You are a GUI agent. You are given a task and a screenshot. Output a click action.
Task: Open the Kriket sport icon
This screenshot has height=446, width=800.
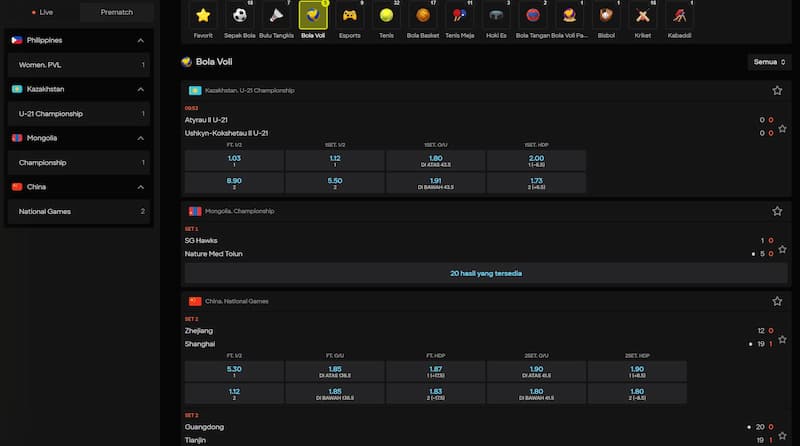[x=642, y=17]
